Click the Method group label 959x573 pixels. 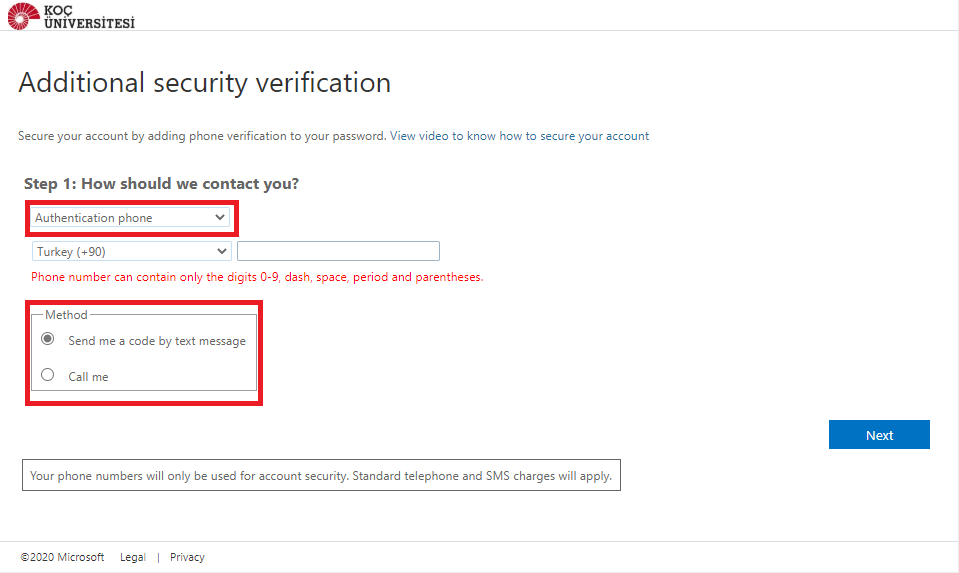66,315
